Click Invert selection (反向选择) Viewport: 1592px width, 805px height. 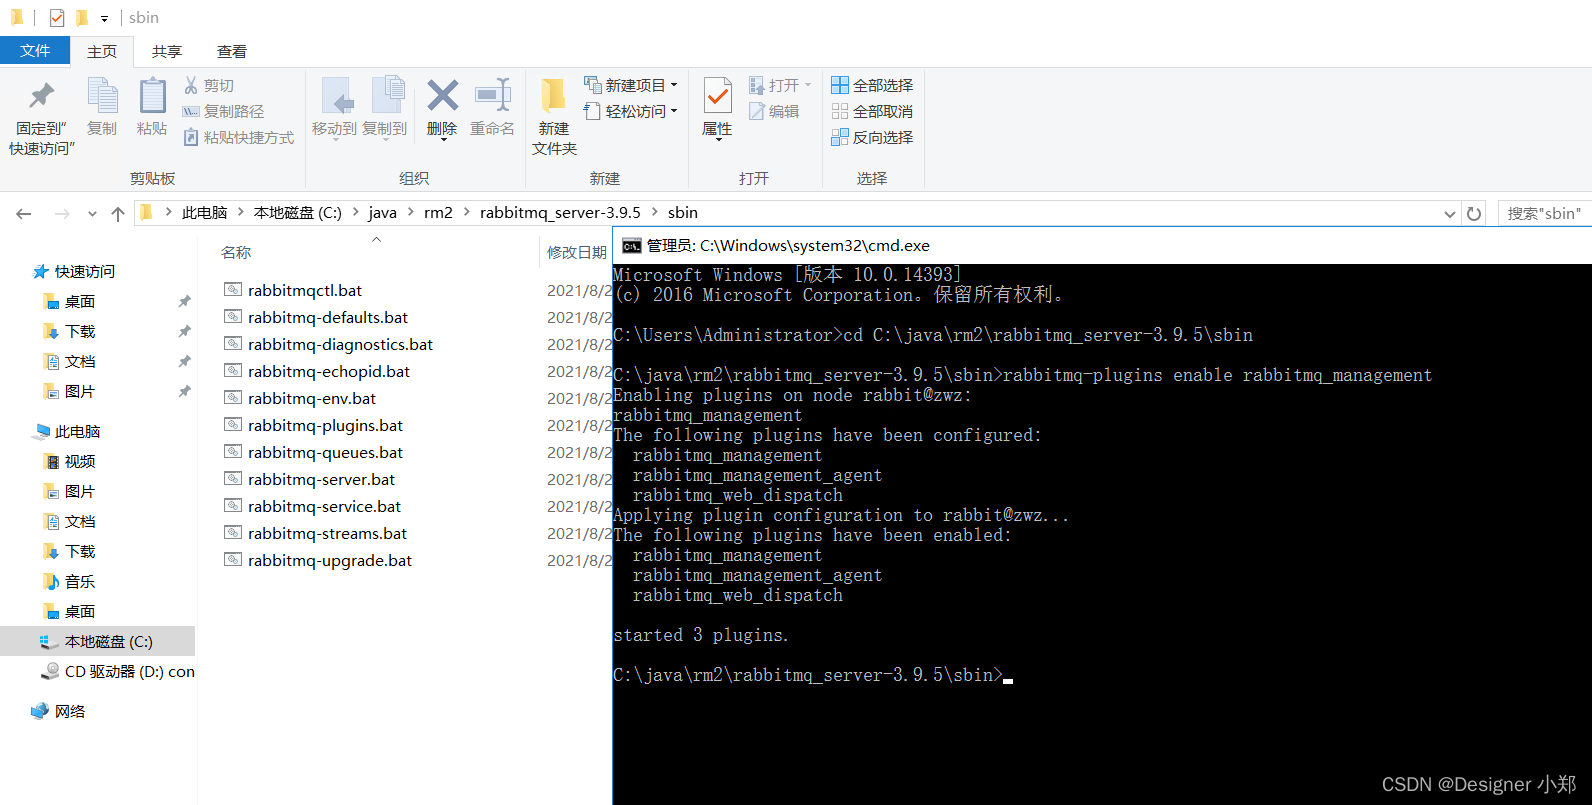[x=872, y=138]
